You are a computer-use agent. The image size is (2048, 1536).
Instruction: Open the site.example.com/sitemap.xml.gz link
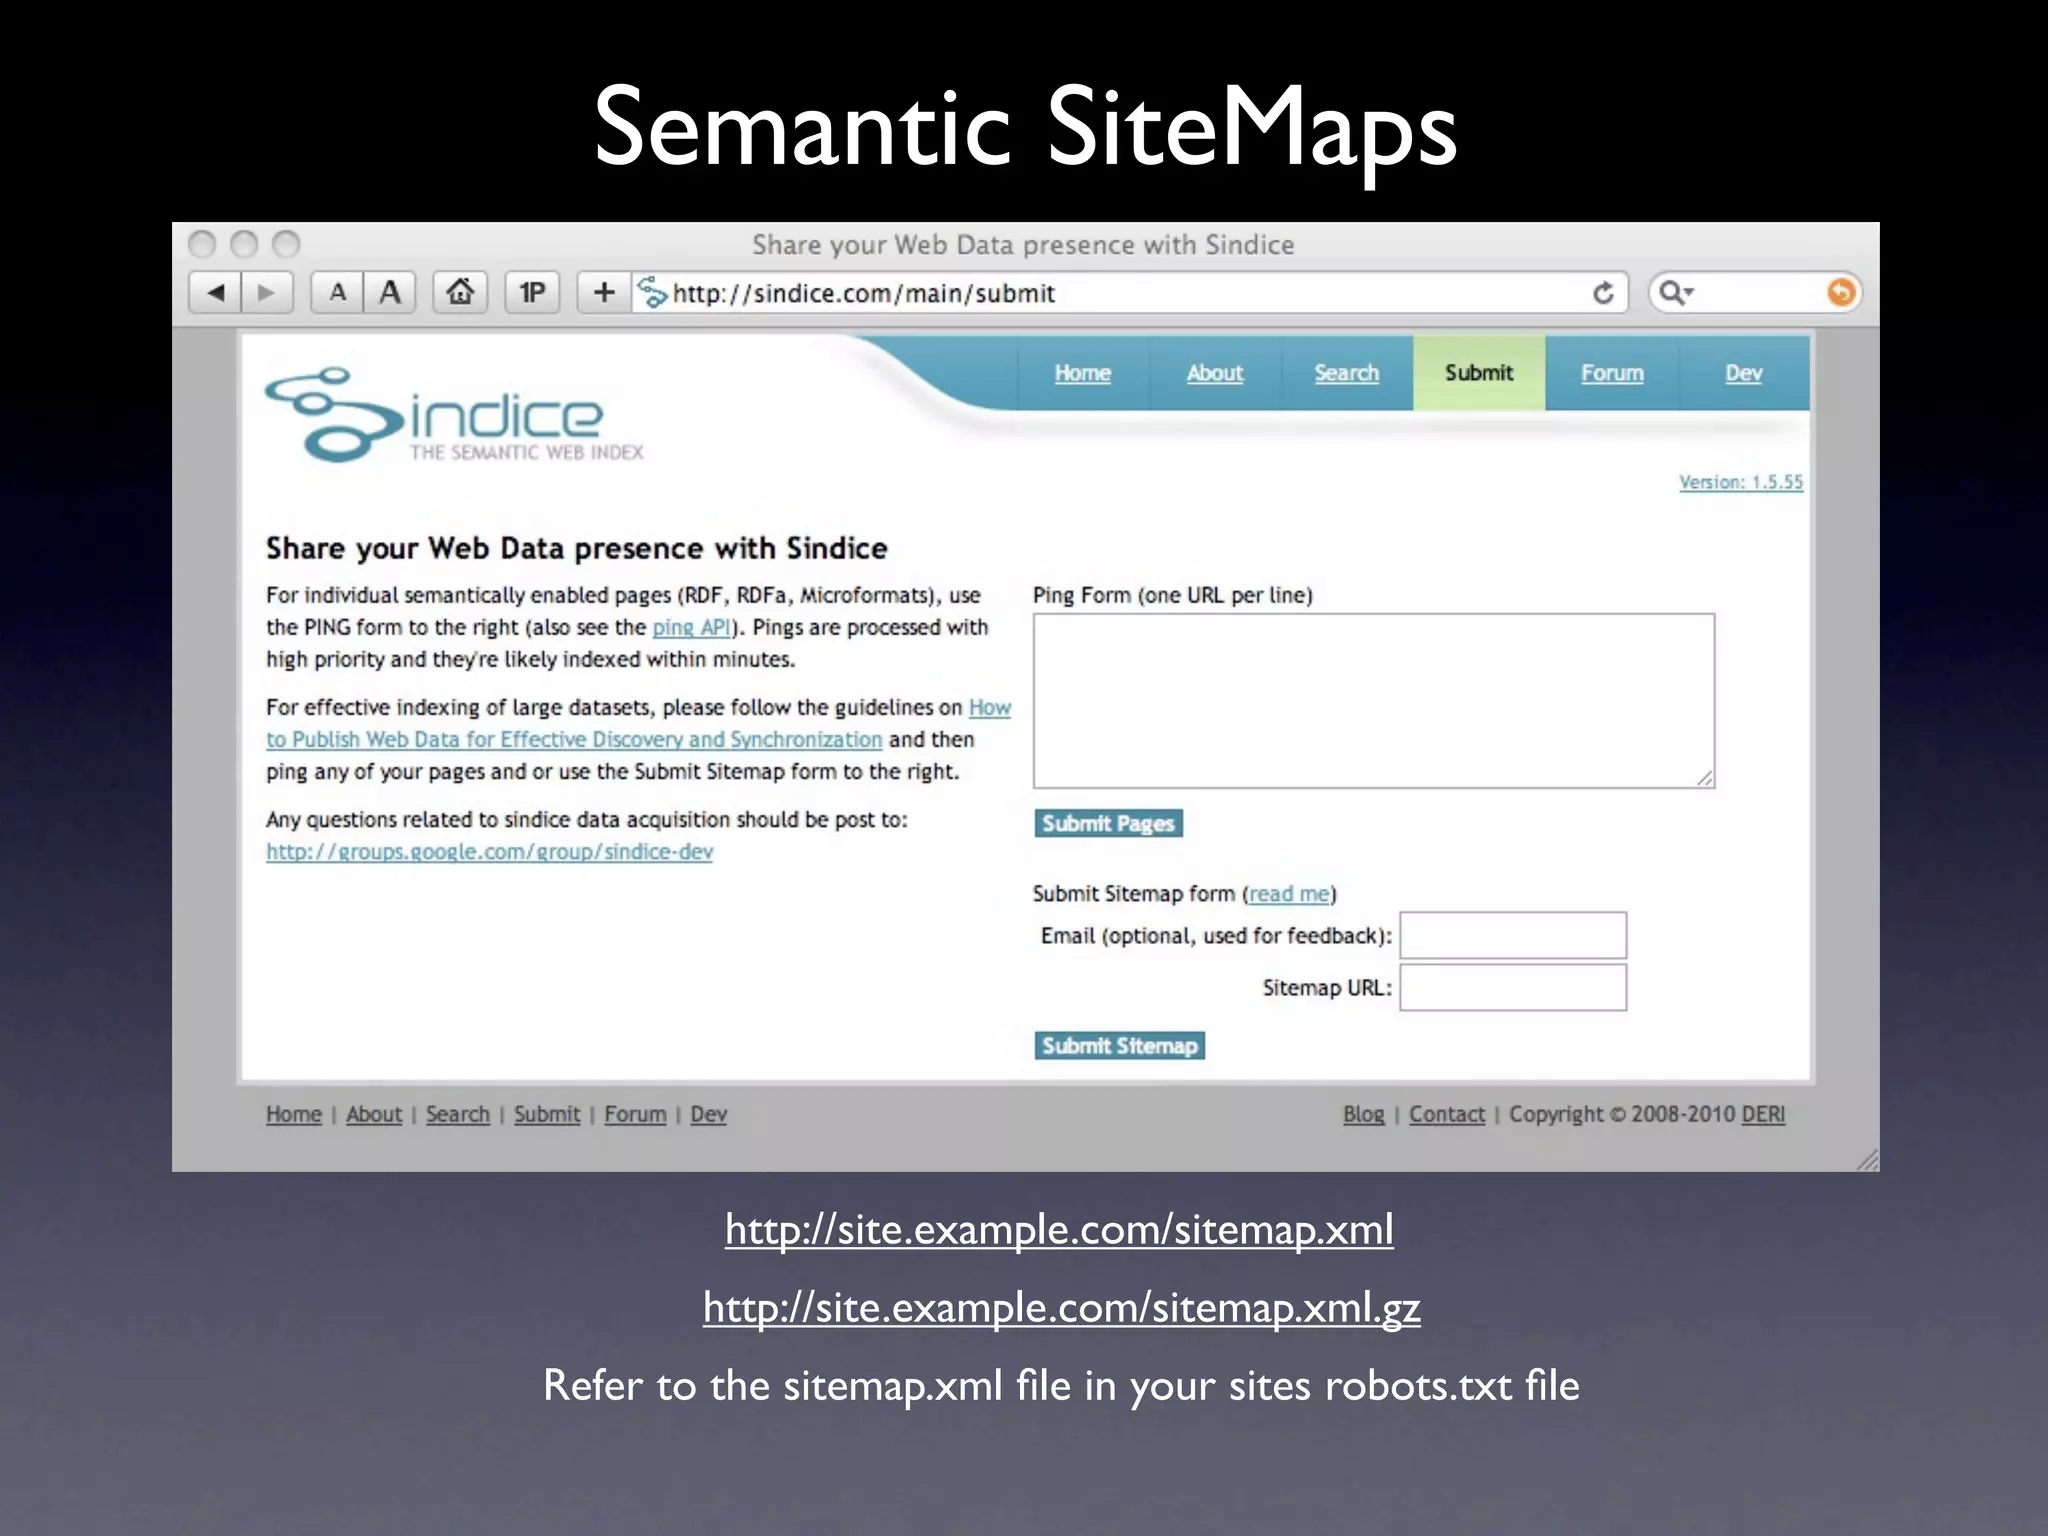point(1061,1307)
